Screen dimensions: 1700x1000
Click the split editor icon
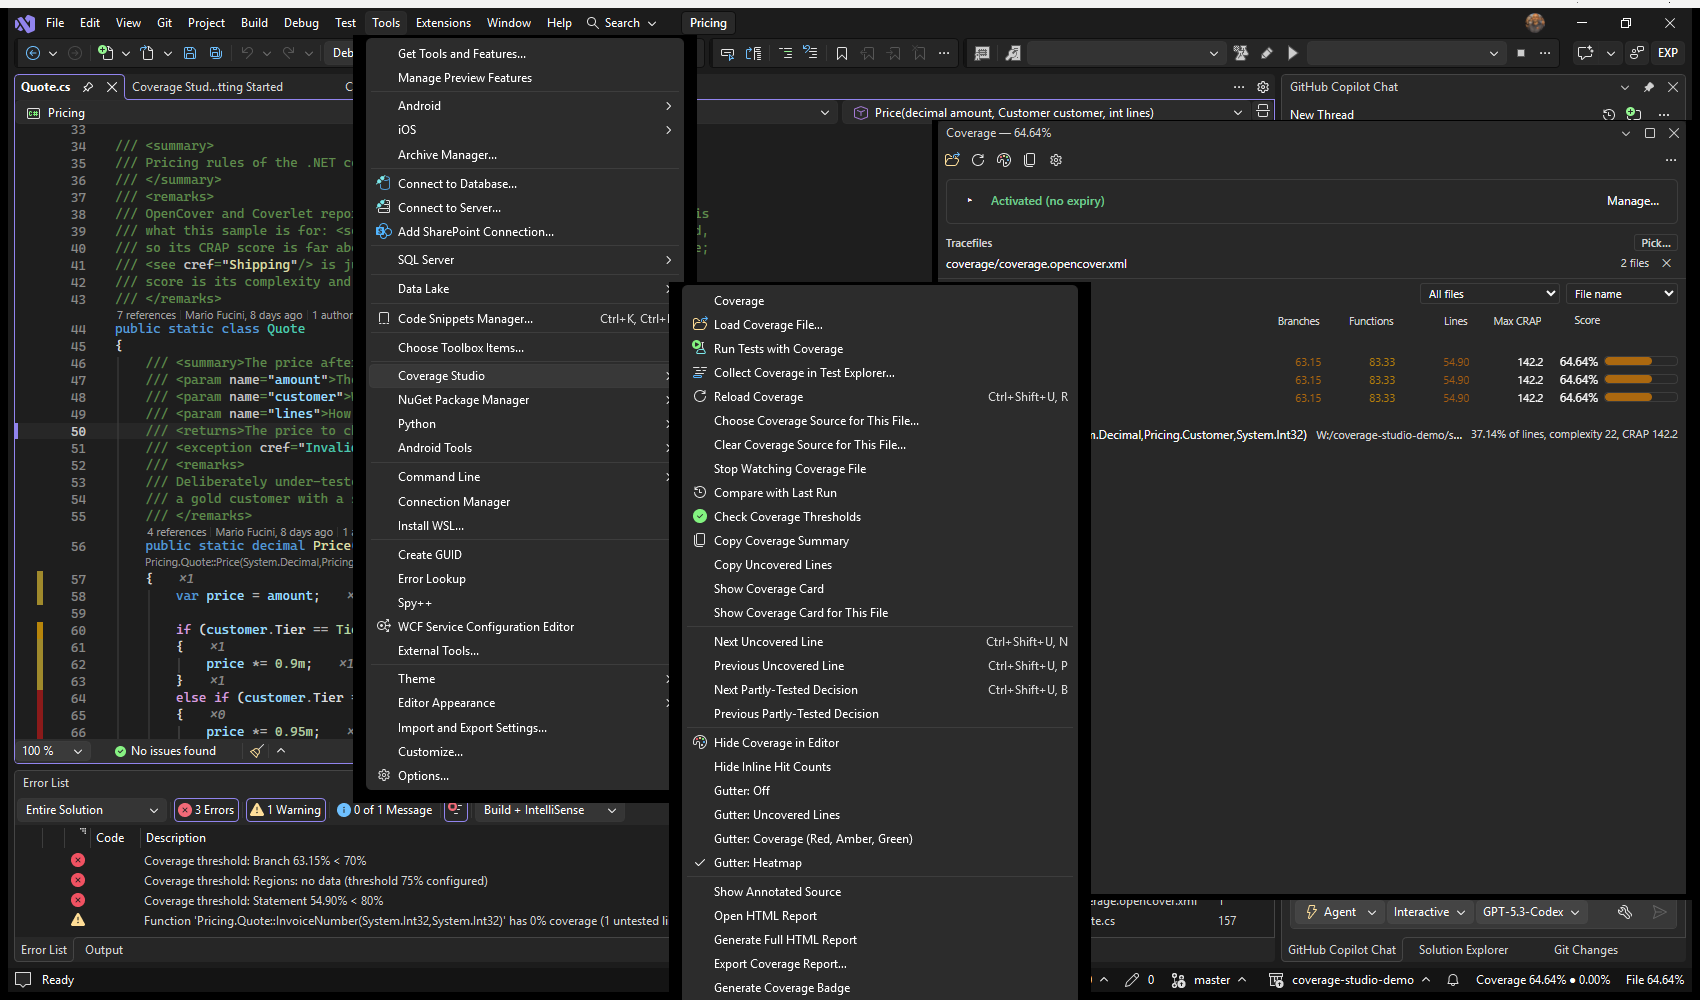coord(1263,112)
